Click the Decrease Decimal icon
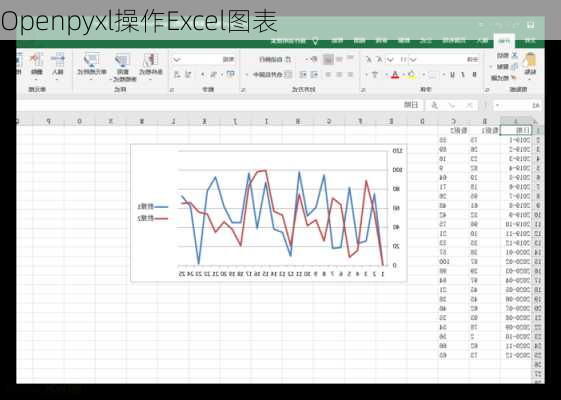Screen dimensions: 561x400 (177, 74)
